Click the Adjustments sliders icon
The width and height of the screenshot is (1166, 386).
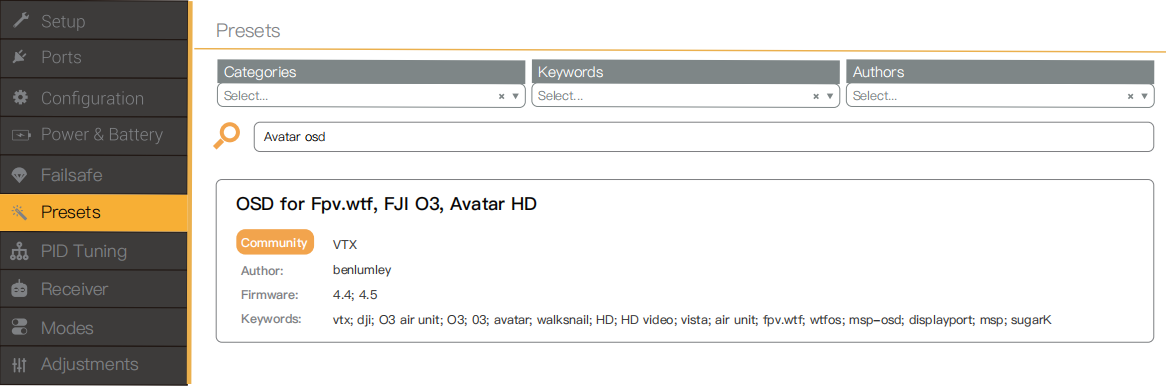(x=21, y=364)
